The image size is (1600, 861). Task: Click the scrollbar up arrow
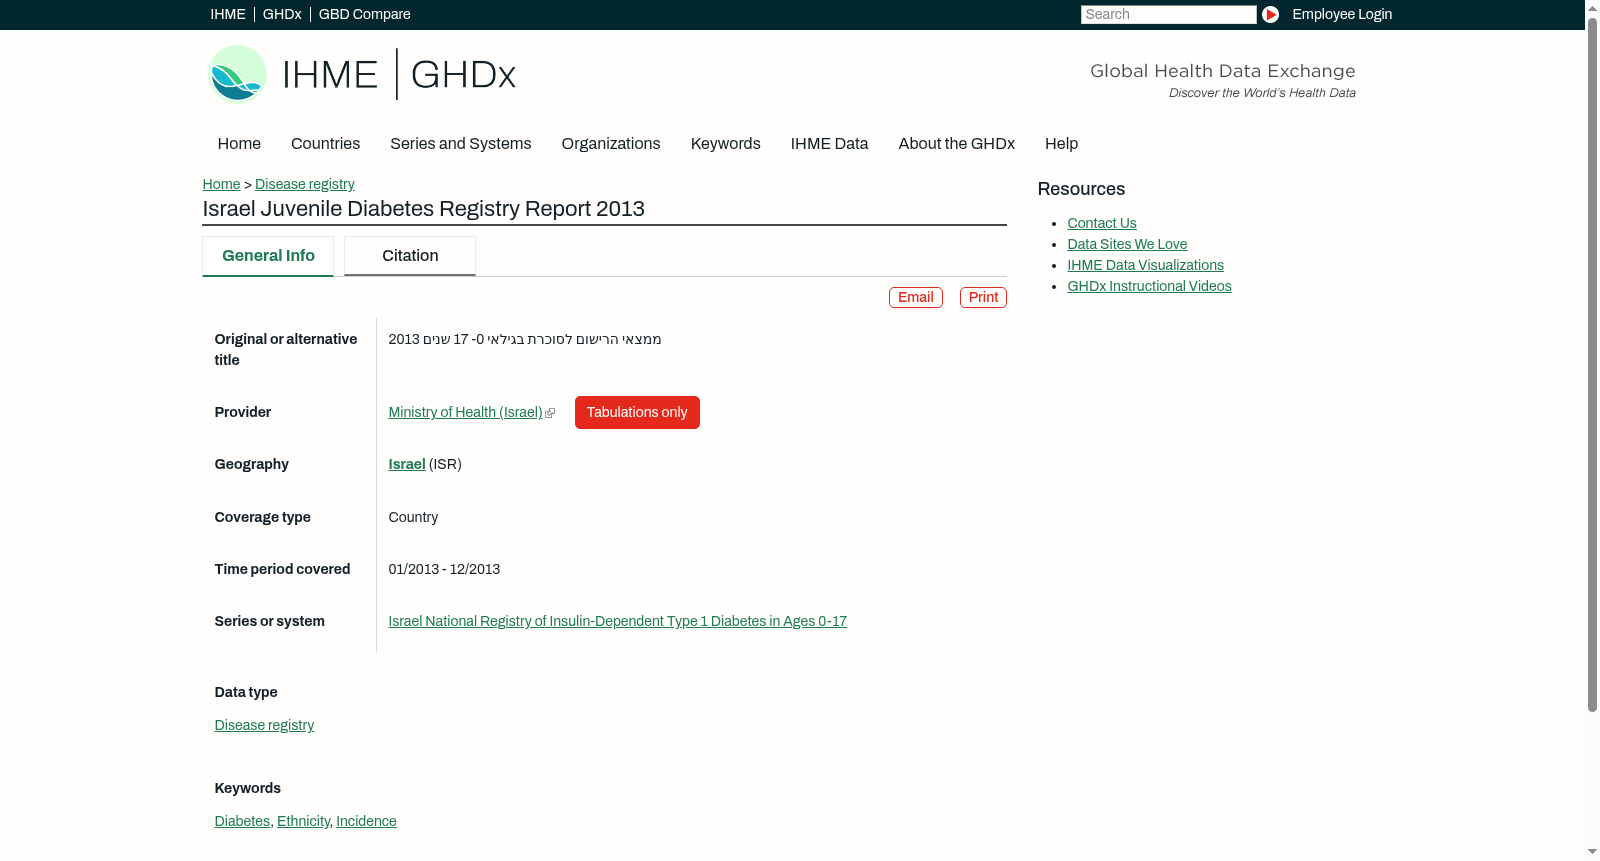coord(1592,7)
